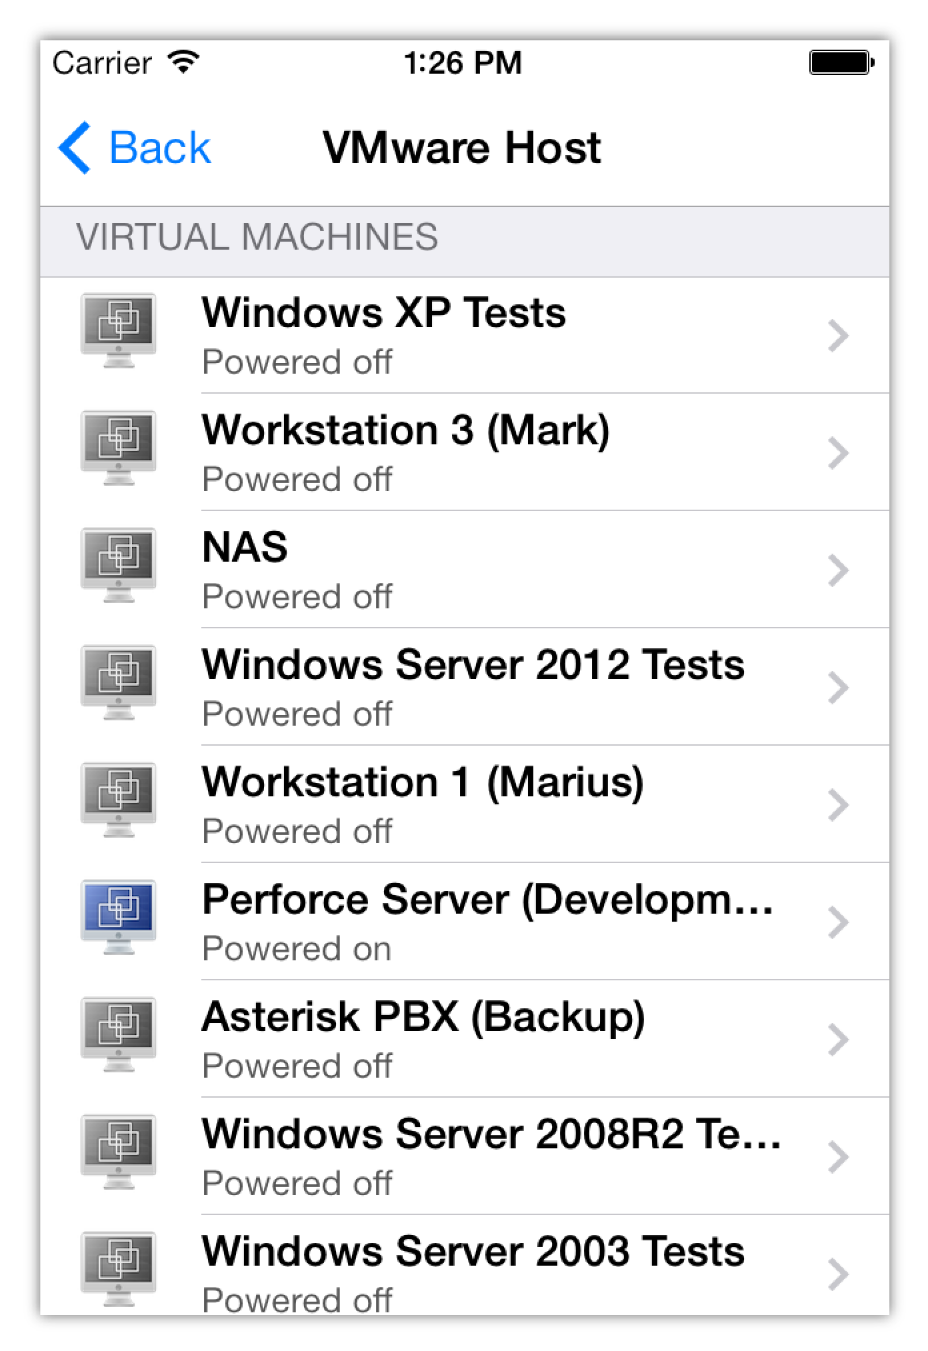928x1351 pixels.
Task: Click Powered off under Asterisk PBX (Backup)
Action: 297,1066
